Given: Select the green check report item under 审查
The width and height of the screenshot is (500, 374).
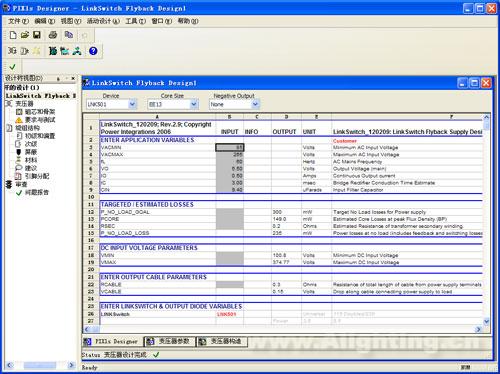Looking at the screenshot, I should pyautogui.click(x=32, y=192).
